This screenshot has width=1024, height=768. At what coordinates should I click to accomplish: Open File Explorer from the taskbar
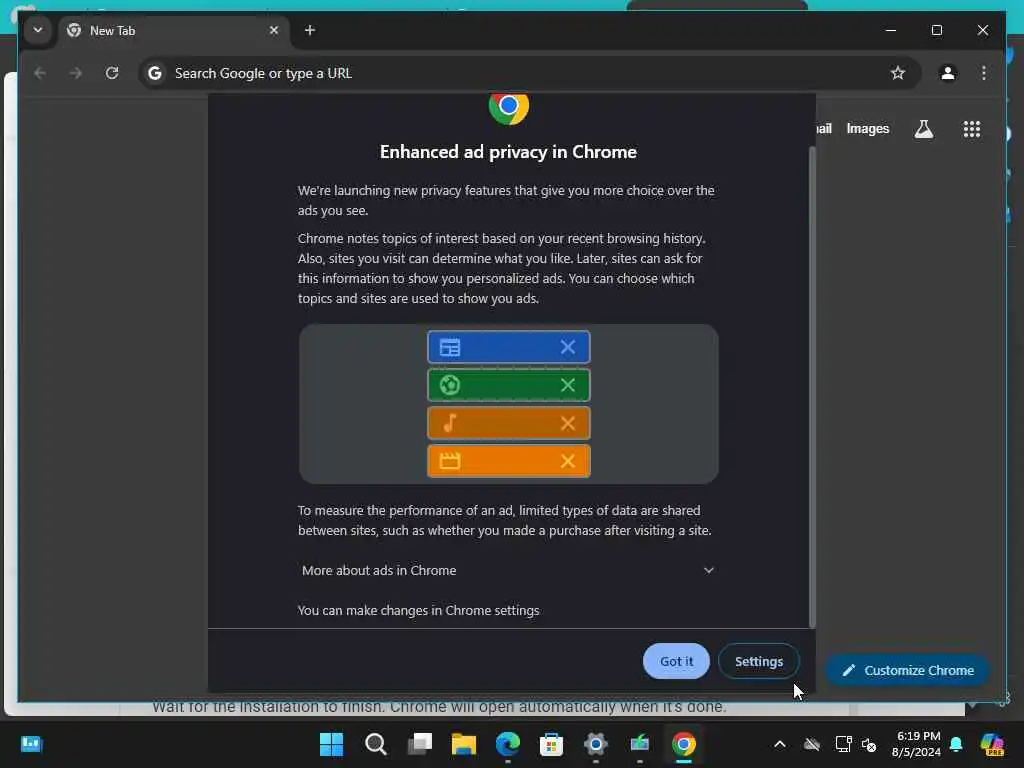[464, 744]
